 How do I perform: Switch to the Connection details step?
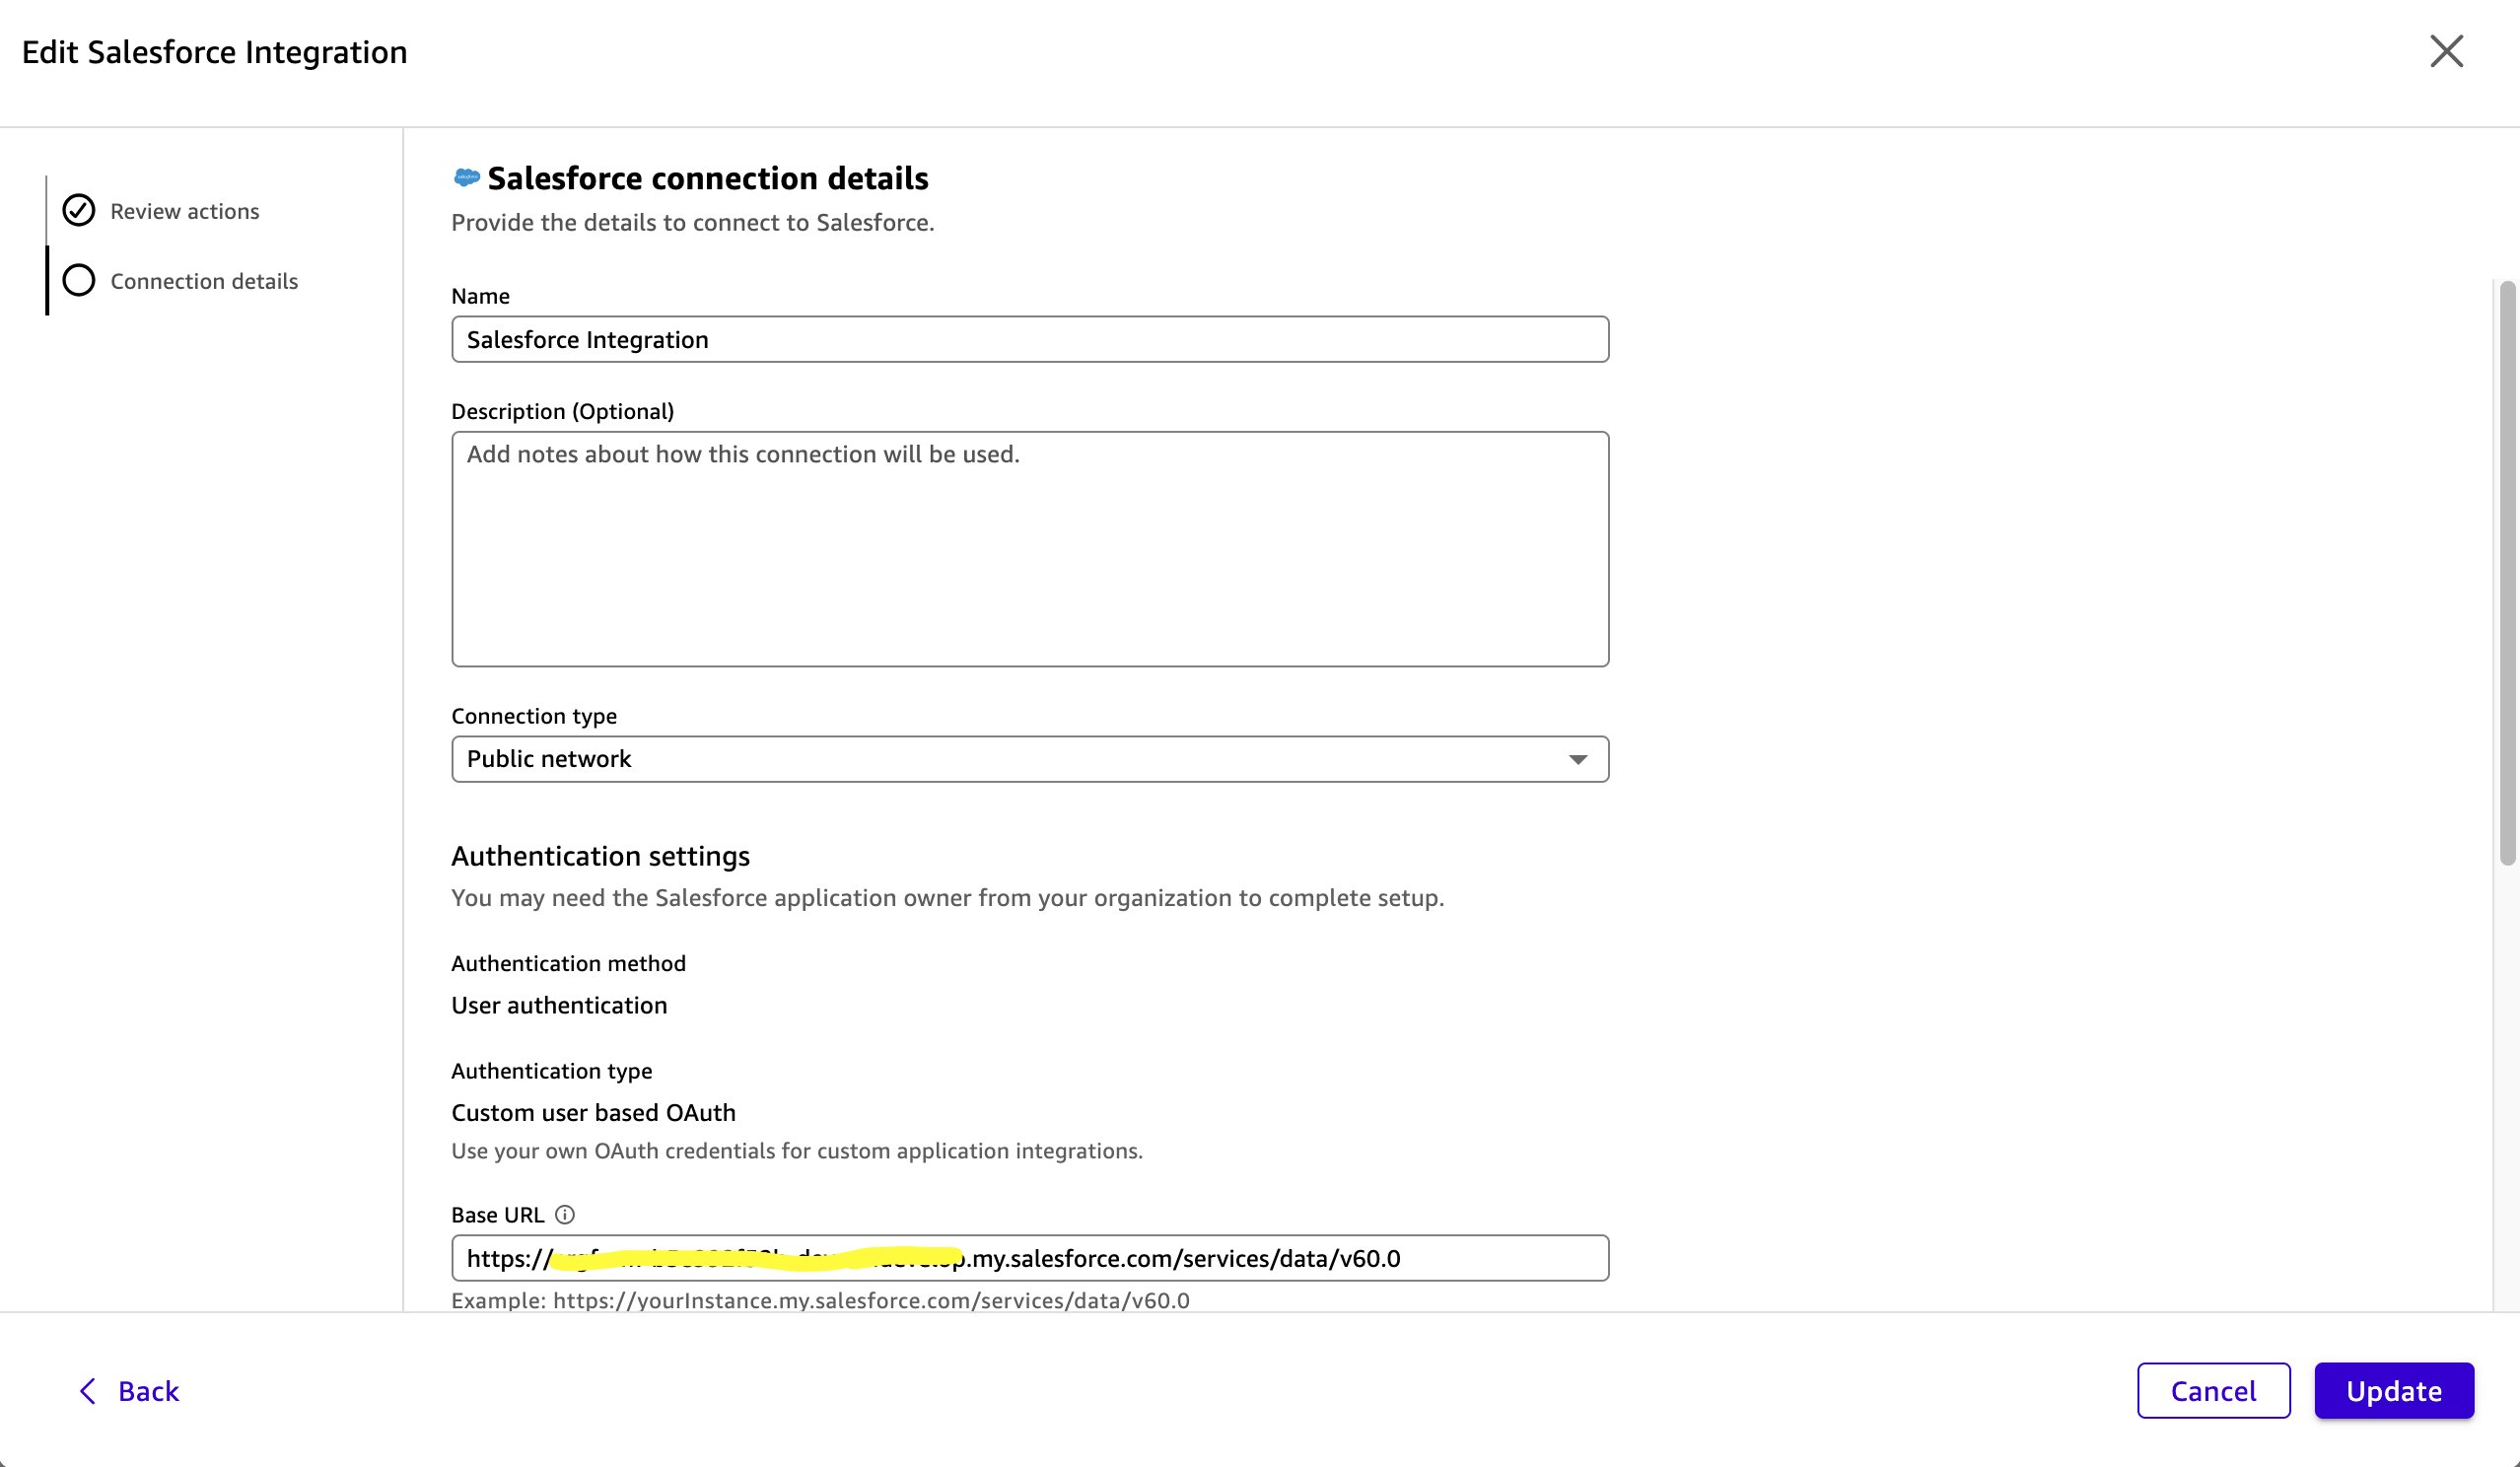[x=203, y=281]
